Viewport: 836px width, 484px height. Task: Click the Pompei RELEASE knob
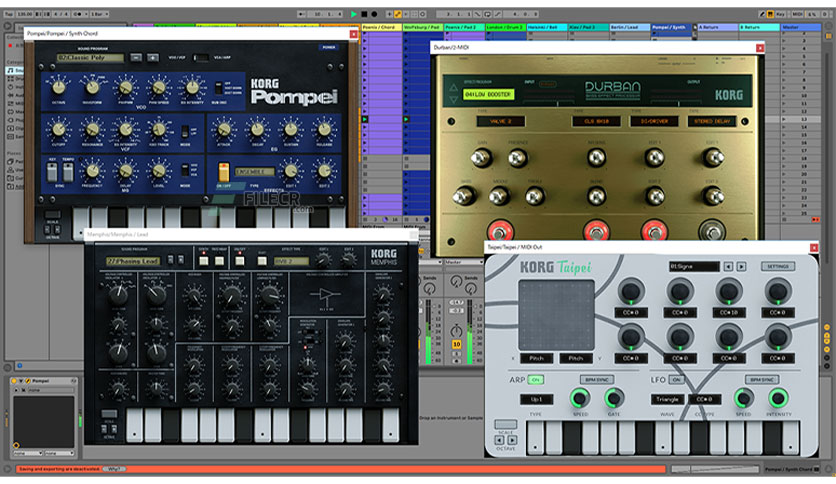(x=324, y=129)
